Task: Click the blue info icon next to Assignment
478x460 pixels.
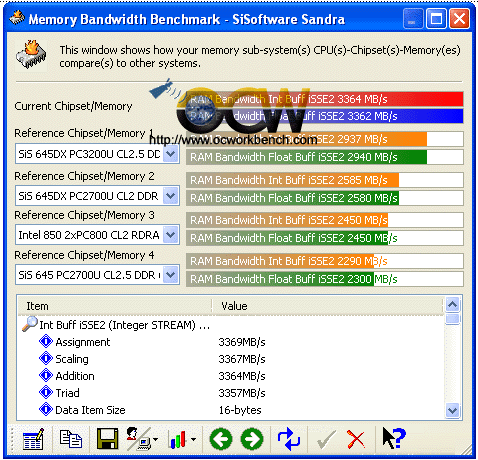Action: [x=46, y=341]
